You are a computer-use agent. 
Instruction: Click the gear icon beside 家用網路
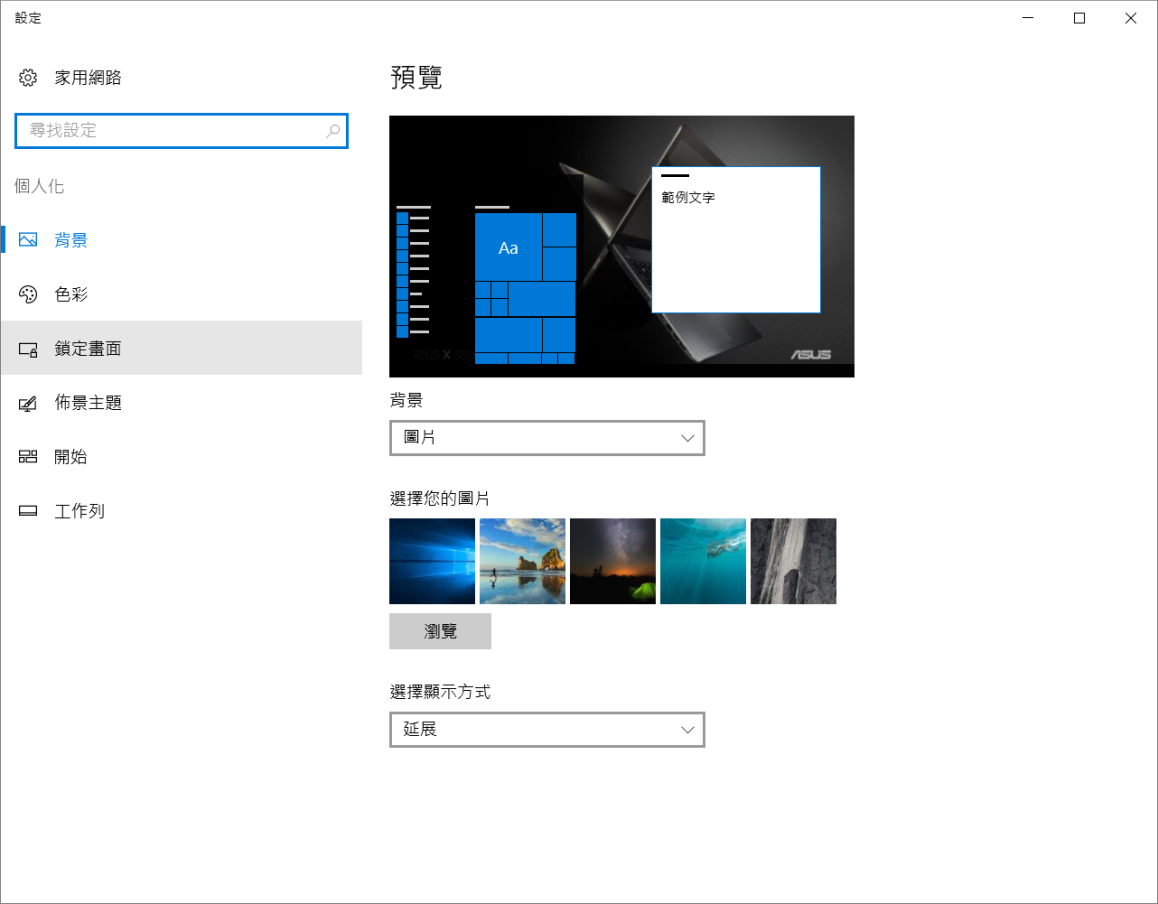pos(28,78)
